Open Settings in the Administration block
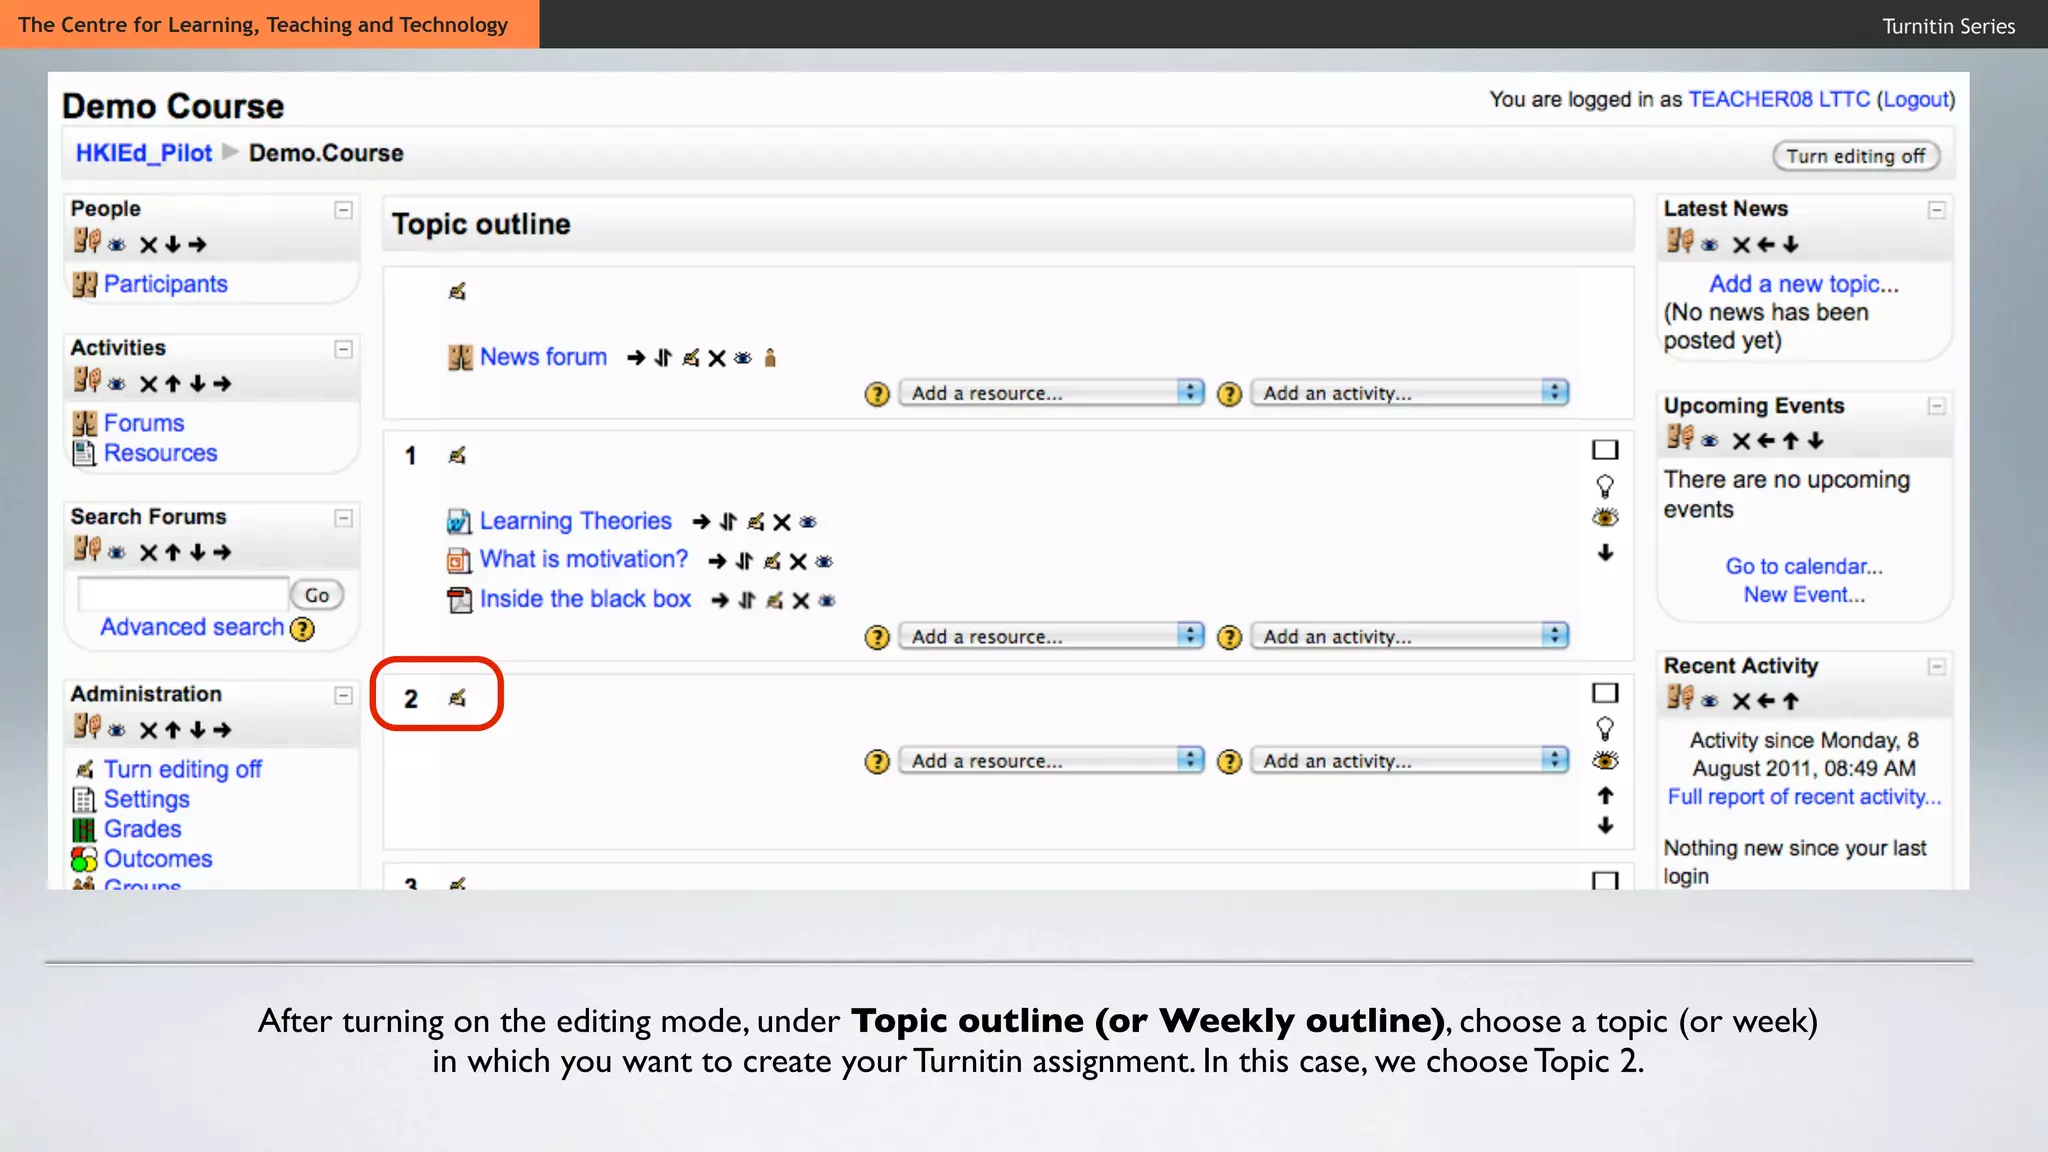Viewport: 2048px width, 1152px height. coord(146,799)
